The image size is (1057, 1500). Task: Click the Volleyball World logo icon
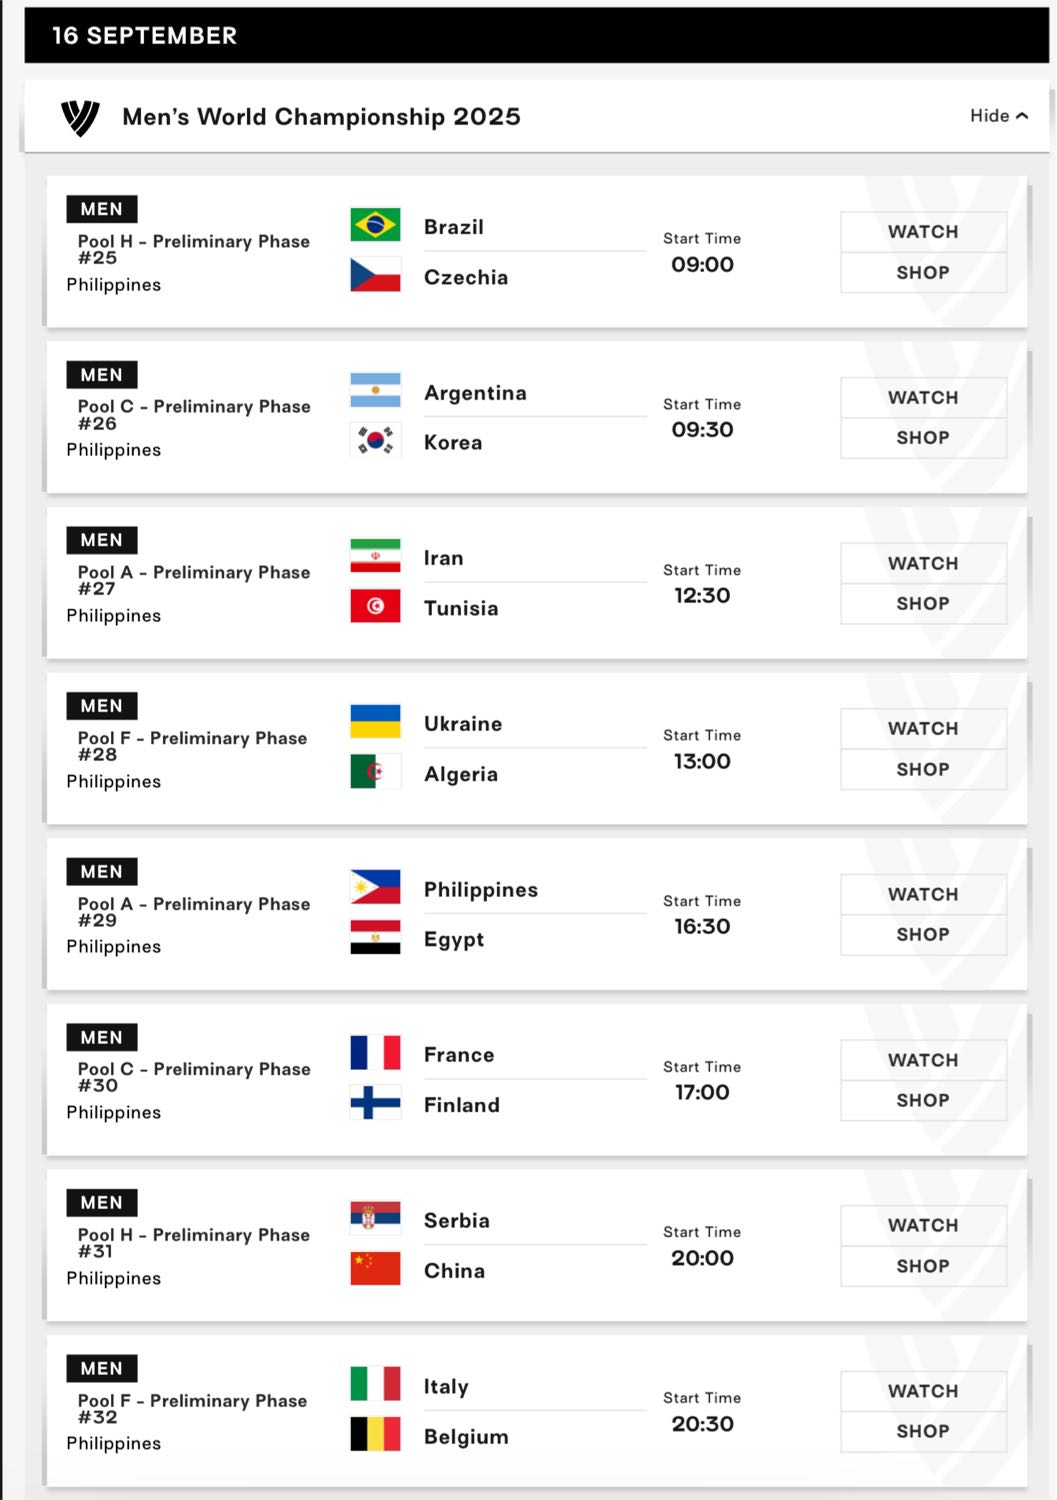pos(80,117)
